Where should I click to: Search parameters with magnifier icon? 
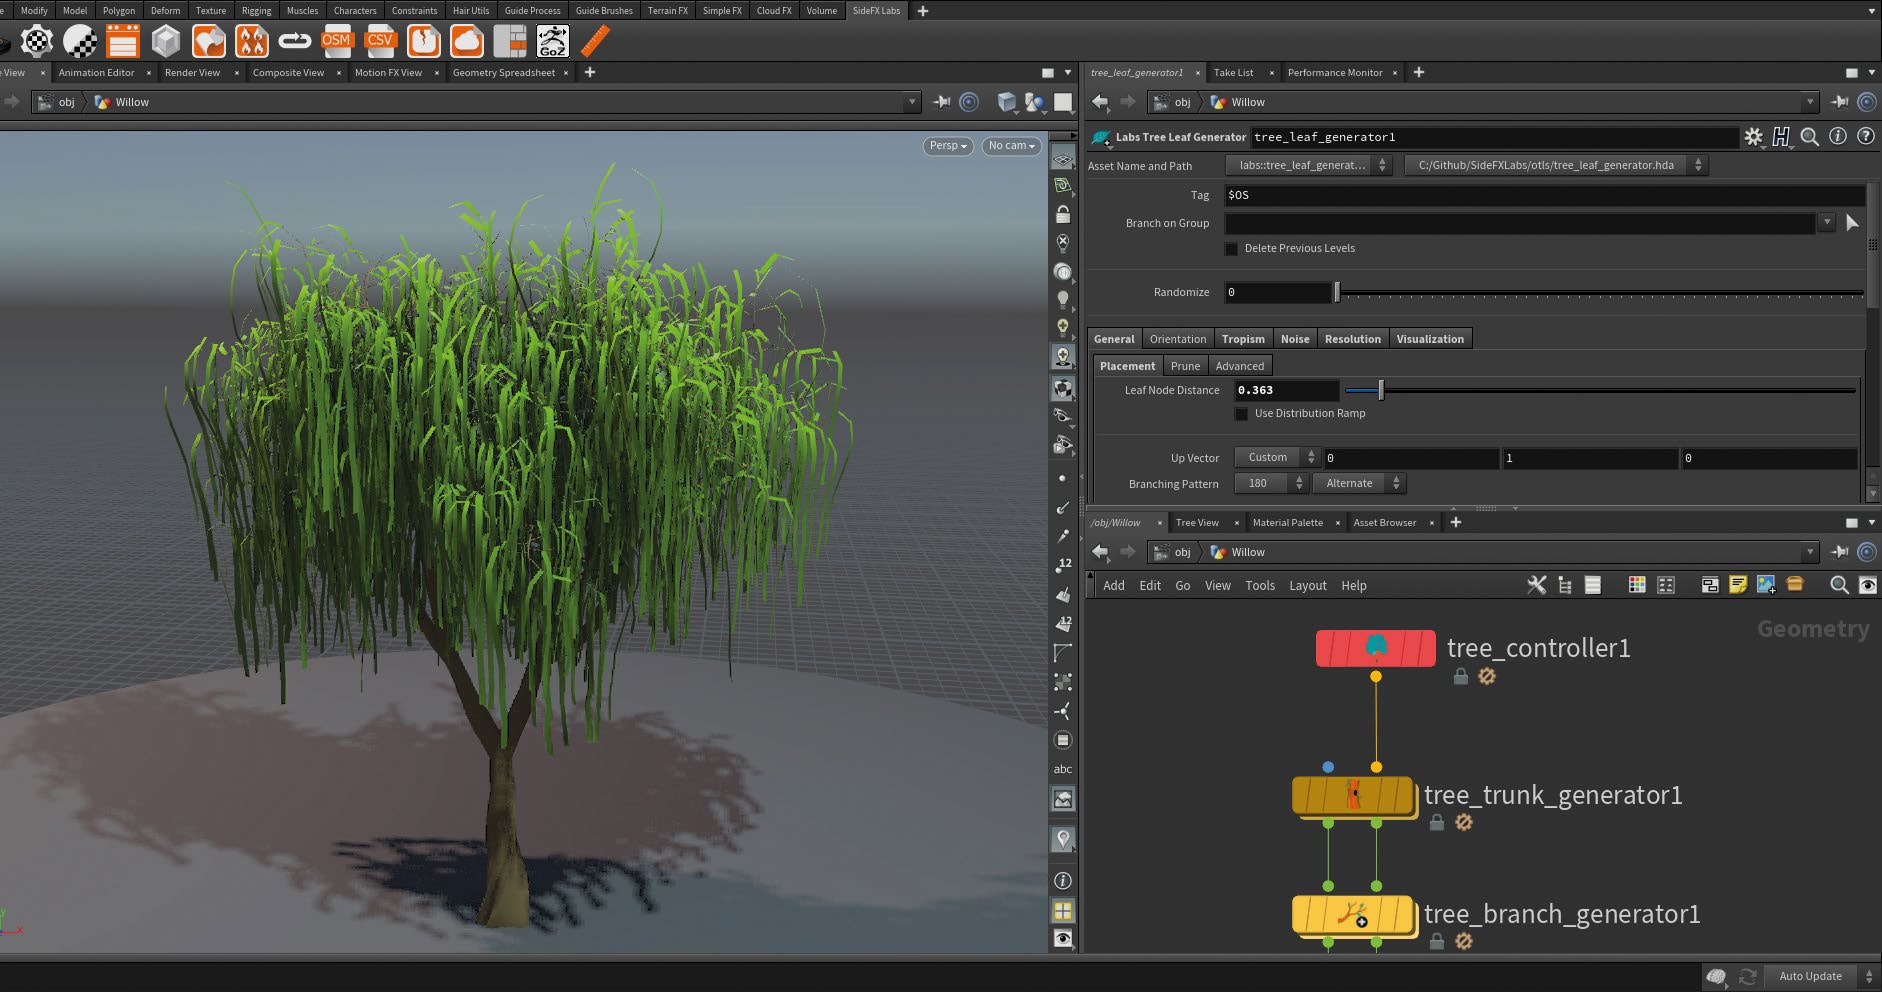[1810, 137]
